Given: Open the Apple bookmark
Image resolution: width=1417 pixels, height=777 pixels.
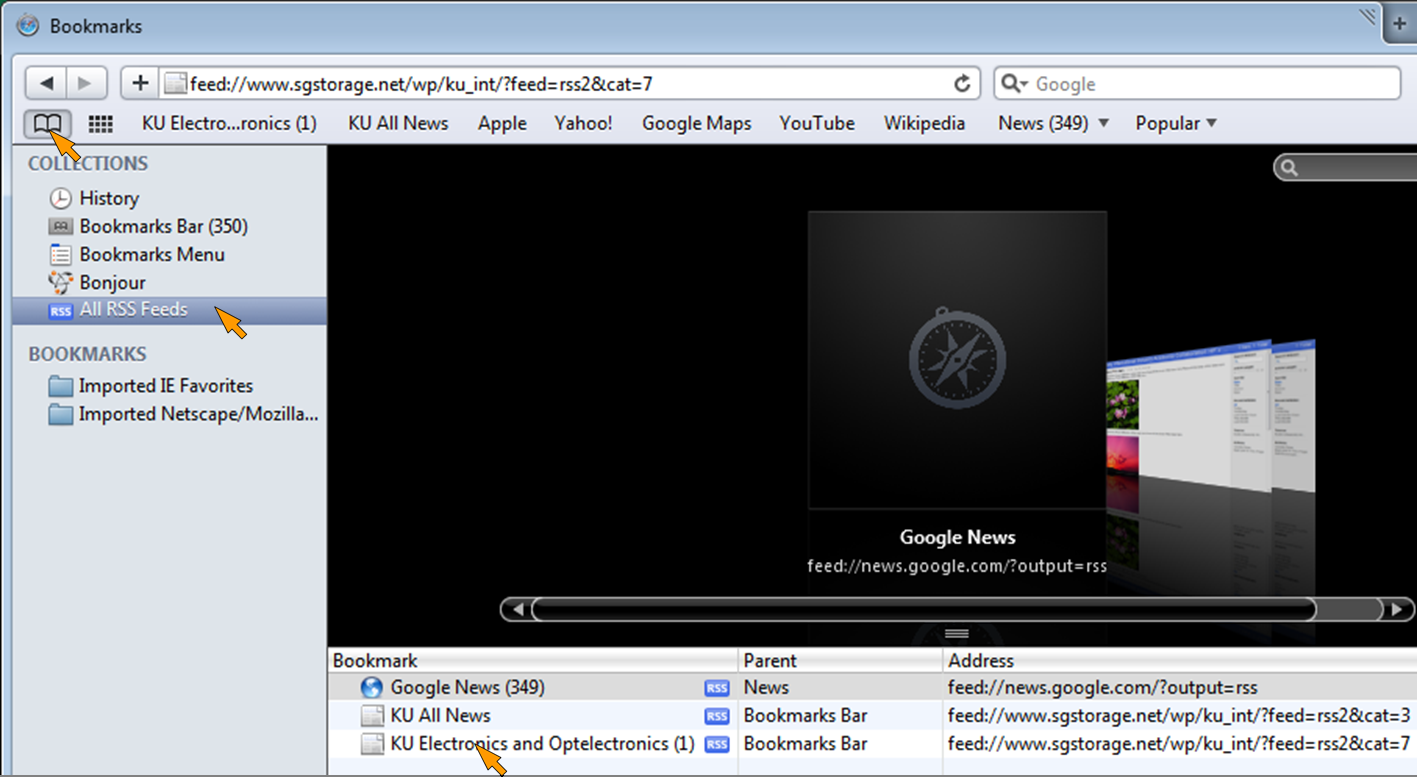Looking at the screenshot, I should [x=502, y=124].
